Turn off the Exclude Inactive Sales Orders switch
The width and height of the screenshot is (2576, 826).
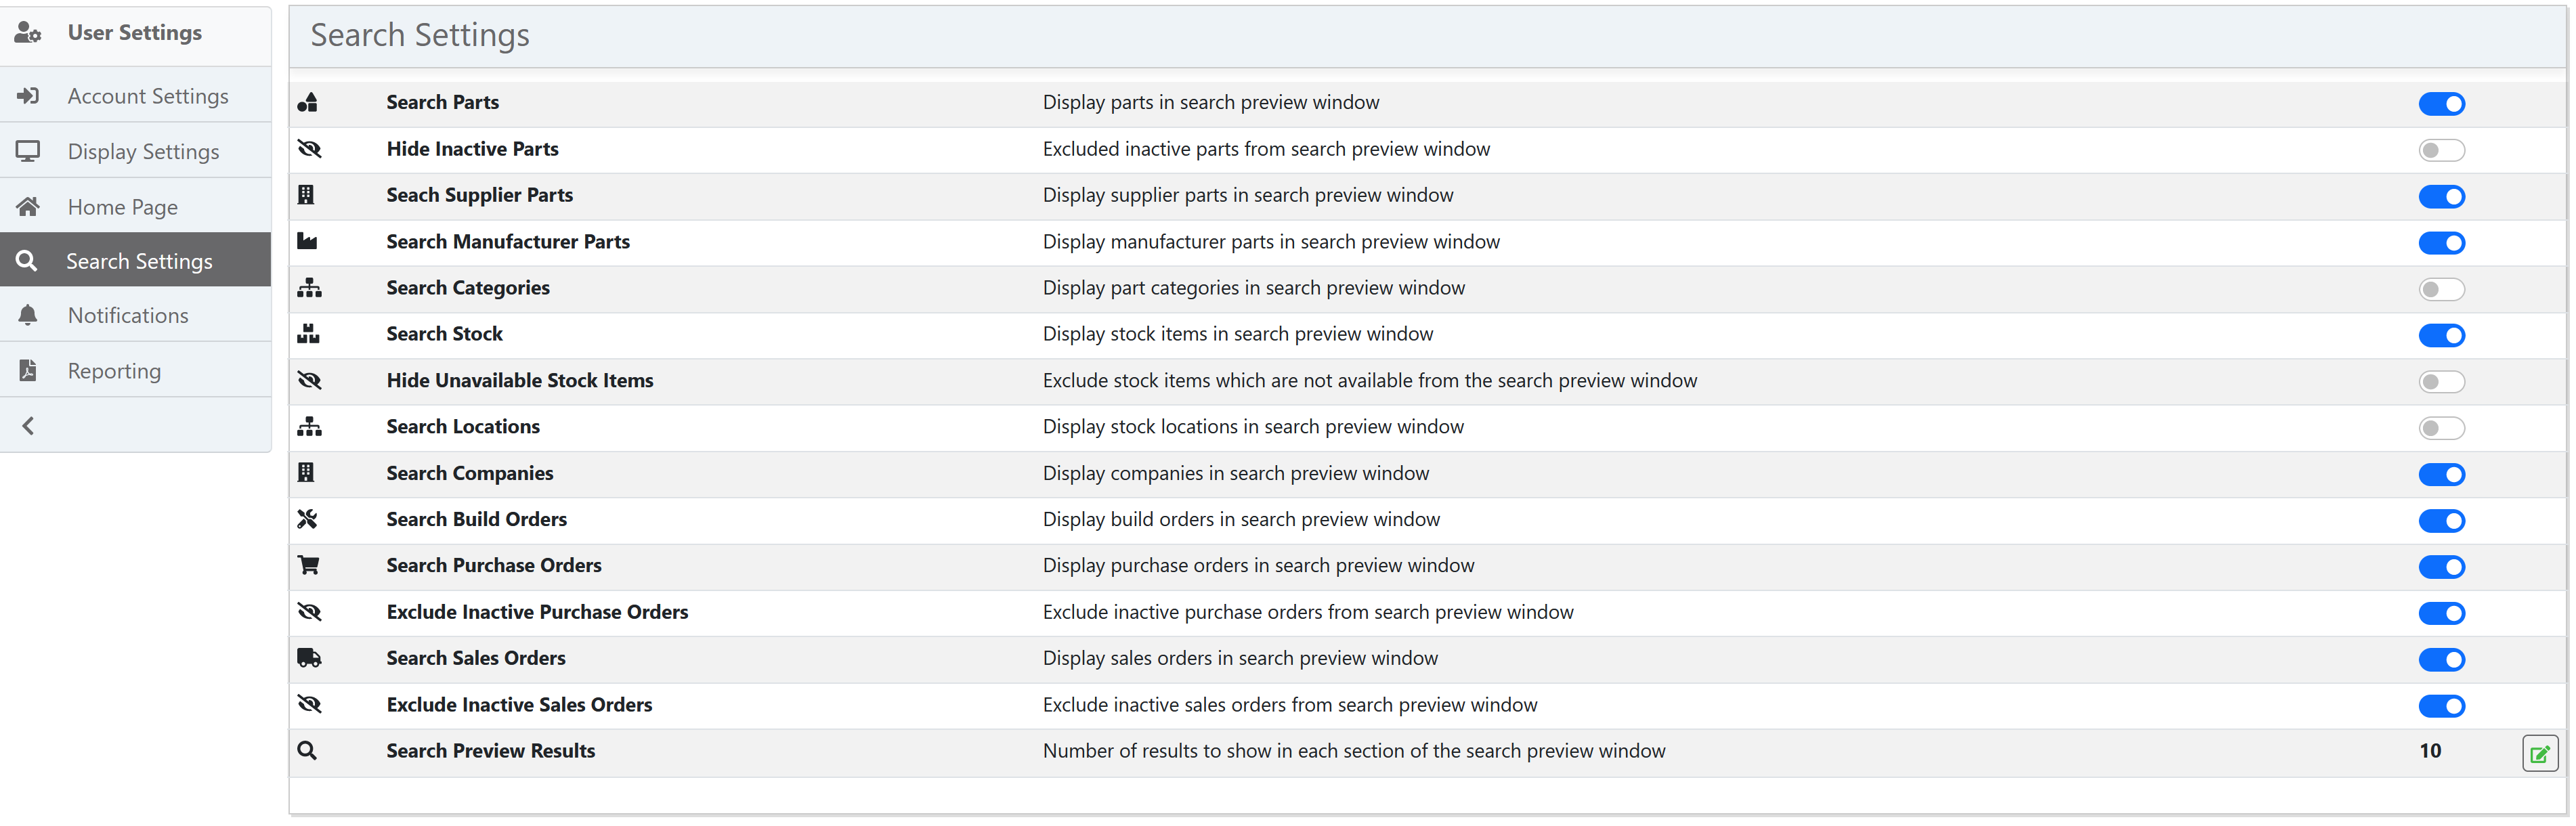click(x=2441, y=706)
